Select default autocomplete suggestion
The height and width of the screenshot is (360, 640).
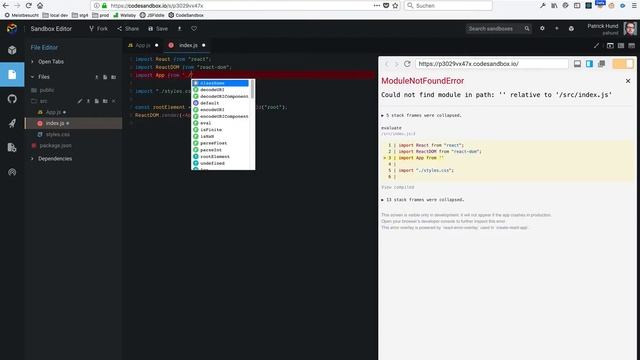pos(220,103)
